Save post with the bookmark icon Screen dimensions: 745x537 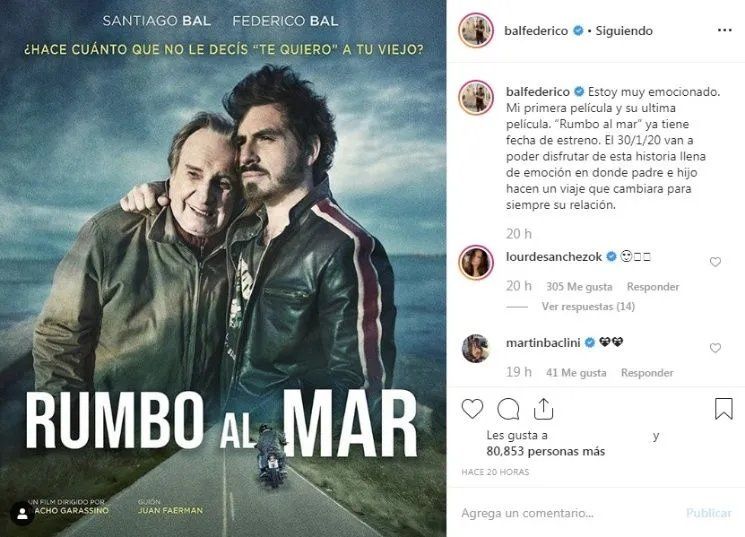[724, 409]
